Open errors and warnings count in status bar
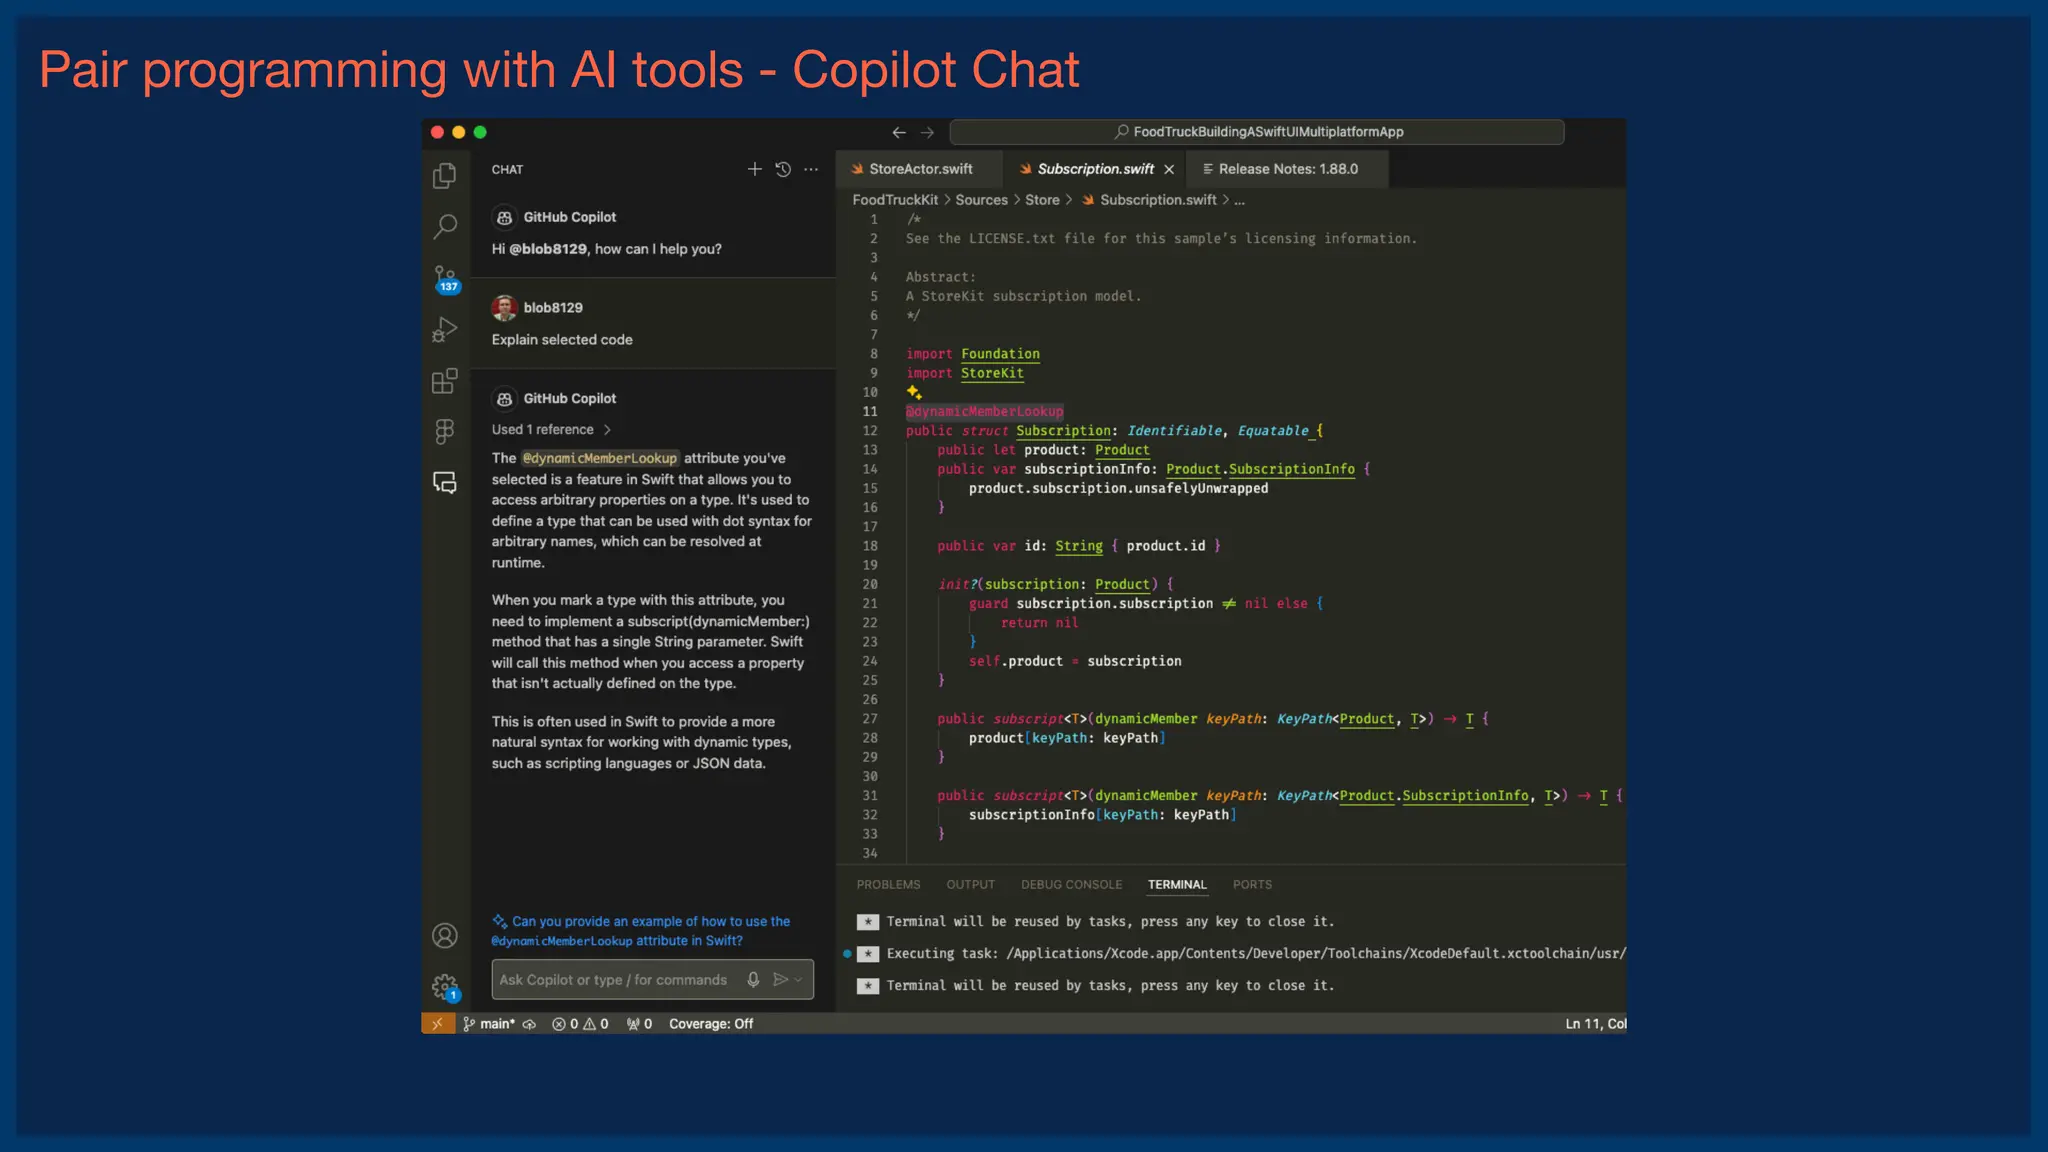 581,1023
